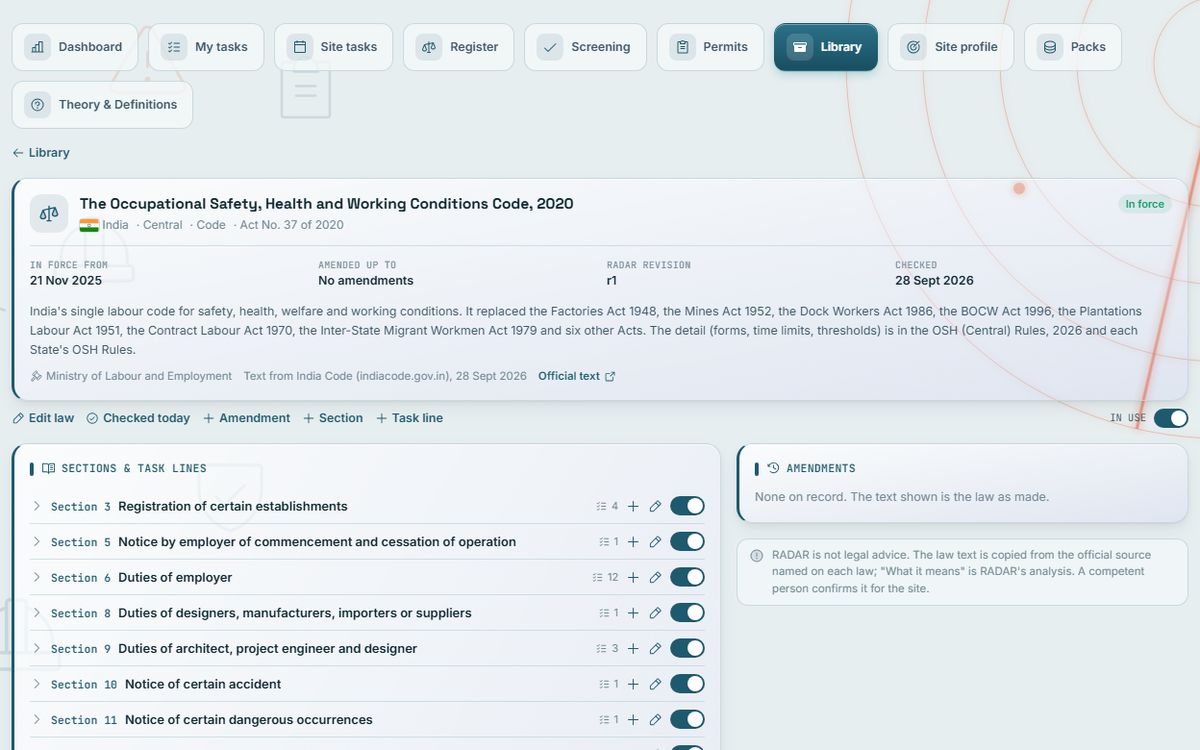Edit Section 9 with the pencil icon
1200x750 pixels.
[x=655, y=648]
